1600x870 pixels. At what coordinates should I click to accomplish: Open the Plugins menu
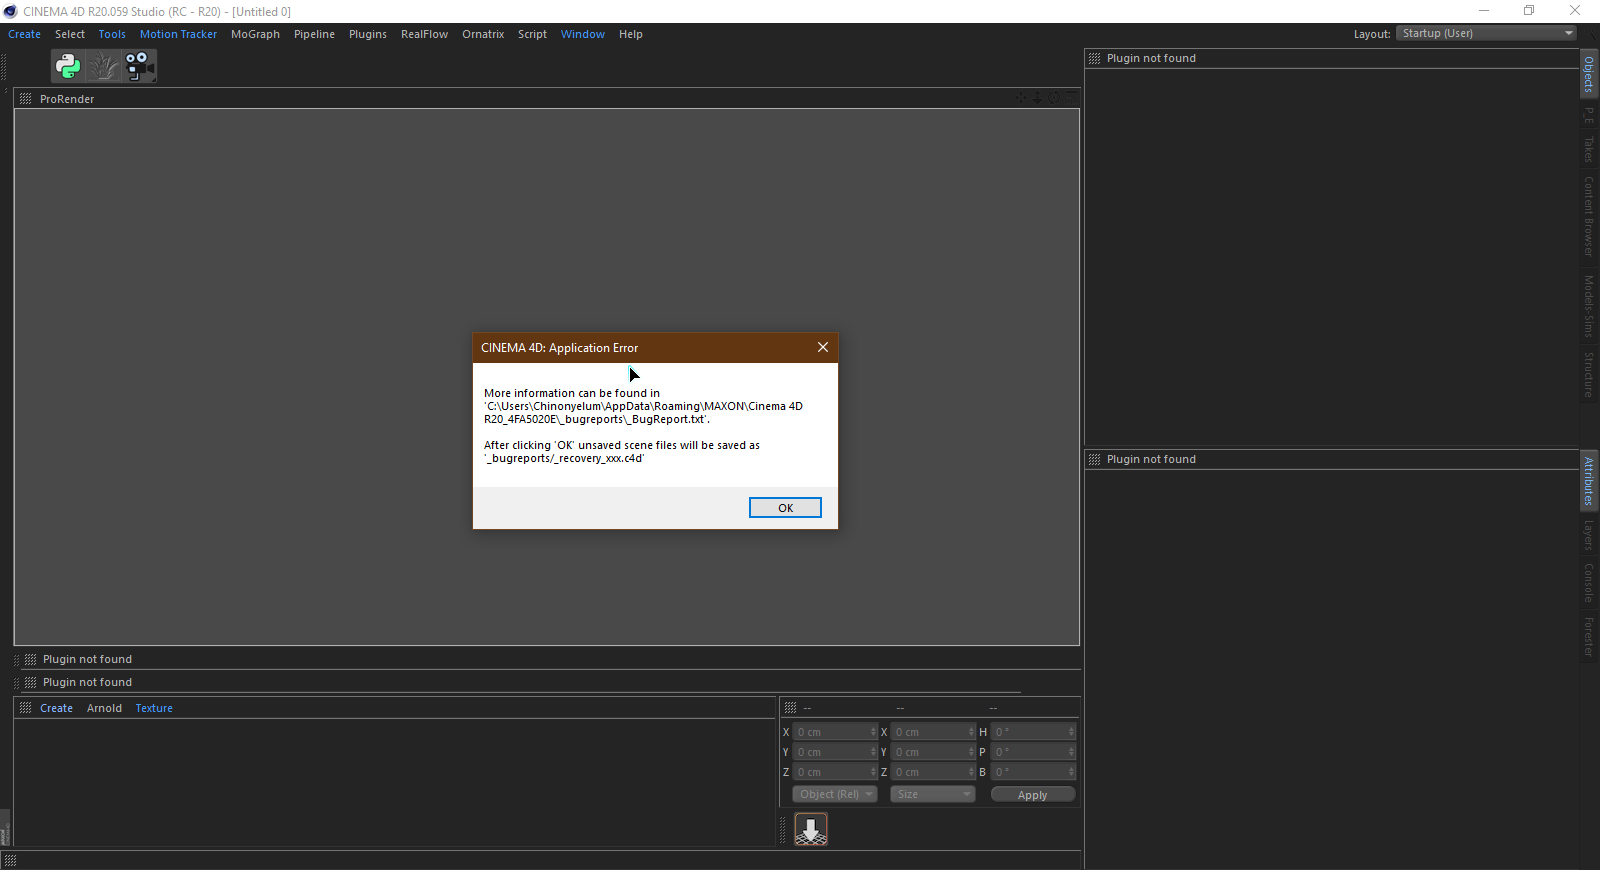tap(367, 34)
